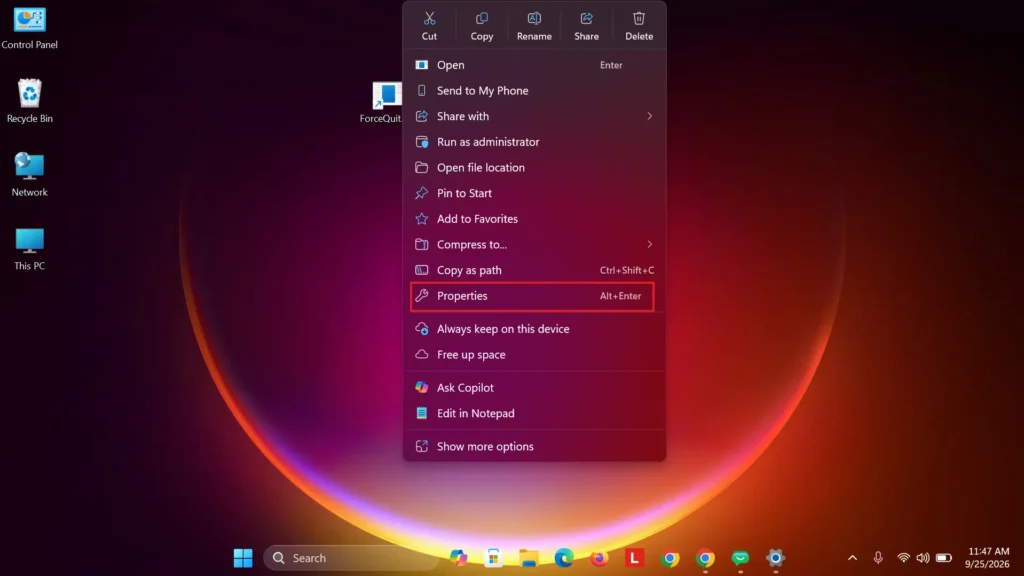Launch Firefox from the taskbar

point(599,558)
